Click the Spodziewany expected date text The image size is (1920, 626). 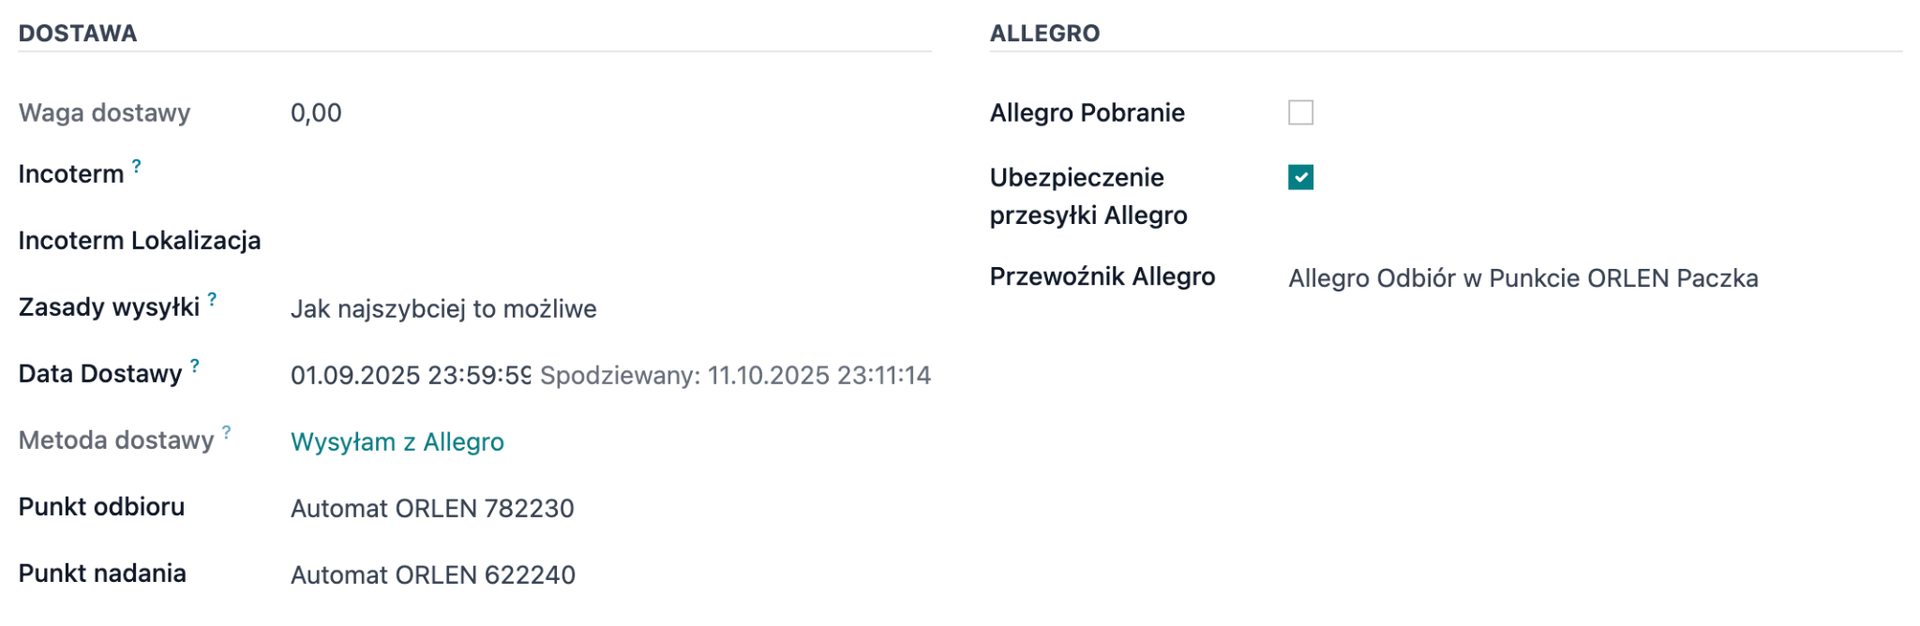pyautogui.click(x=735, y=375)
